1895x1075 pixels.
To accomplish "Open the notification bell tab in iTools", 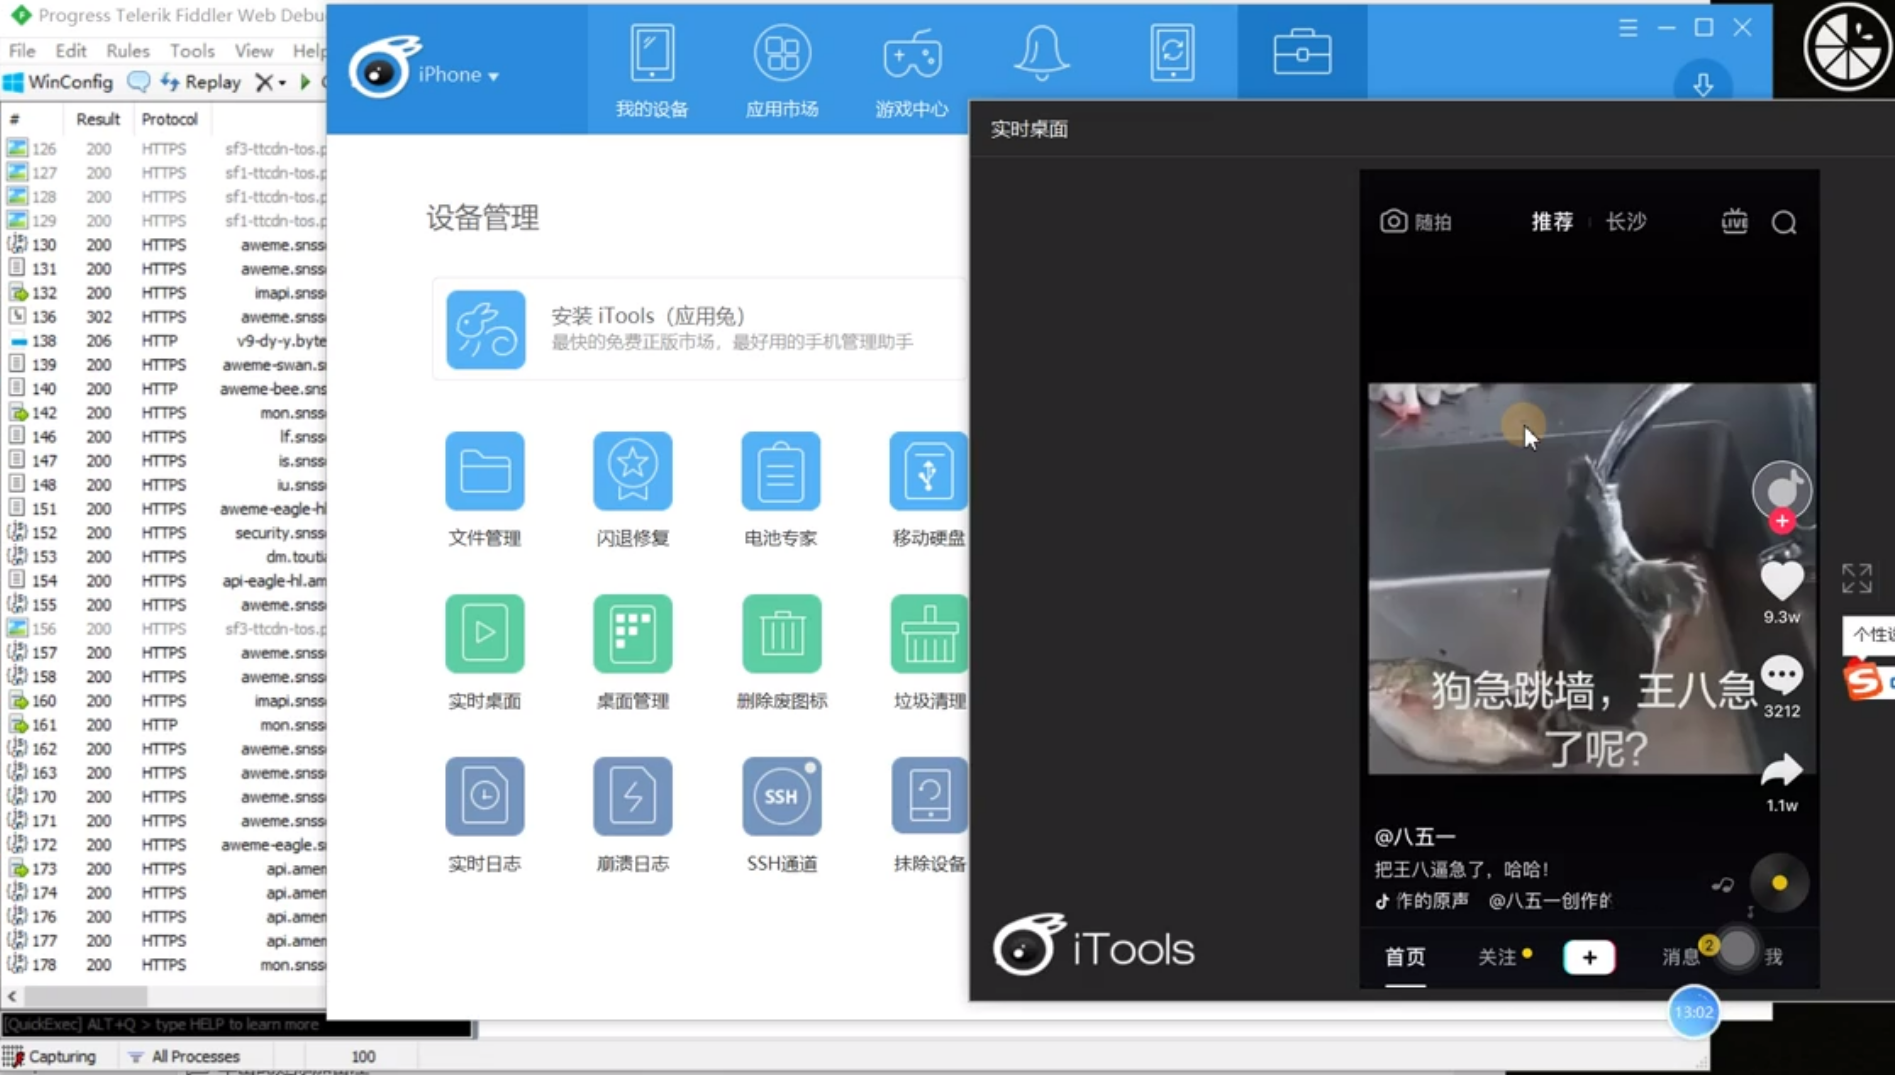I will [1042, 52].
